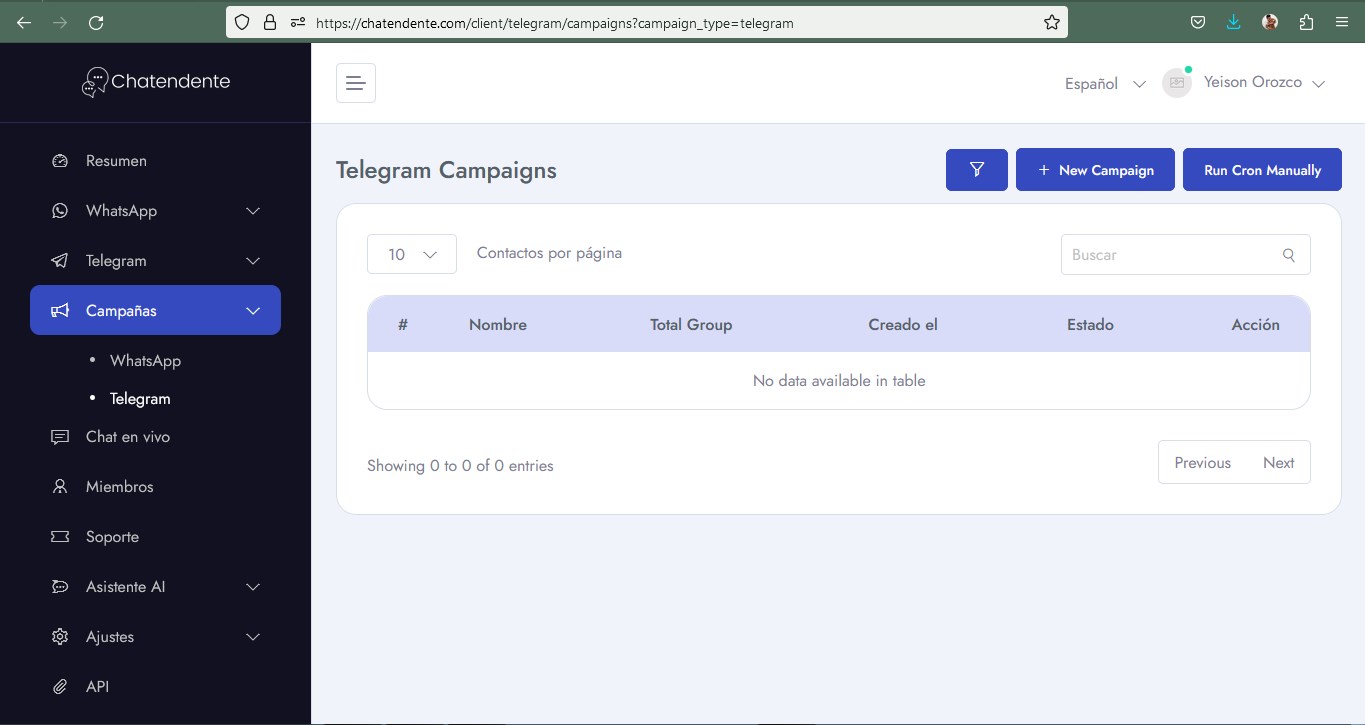Viewport: 1365px width, 725px height.
Task: Click the Miembros person icon
Action: point(60,487)
